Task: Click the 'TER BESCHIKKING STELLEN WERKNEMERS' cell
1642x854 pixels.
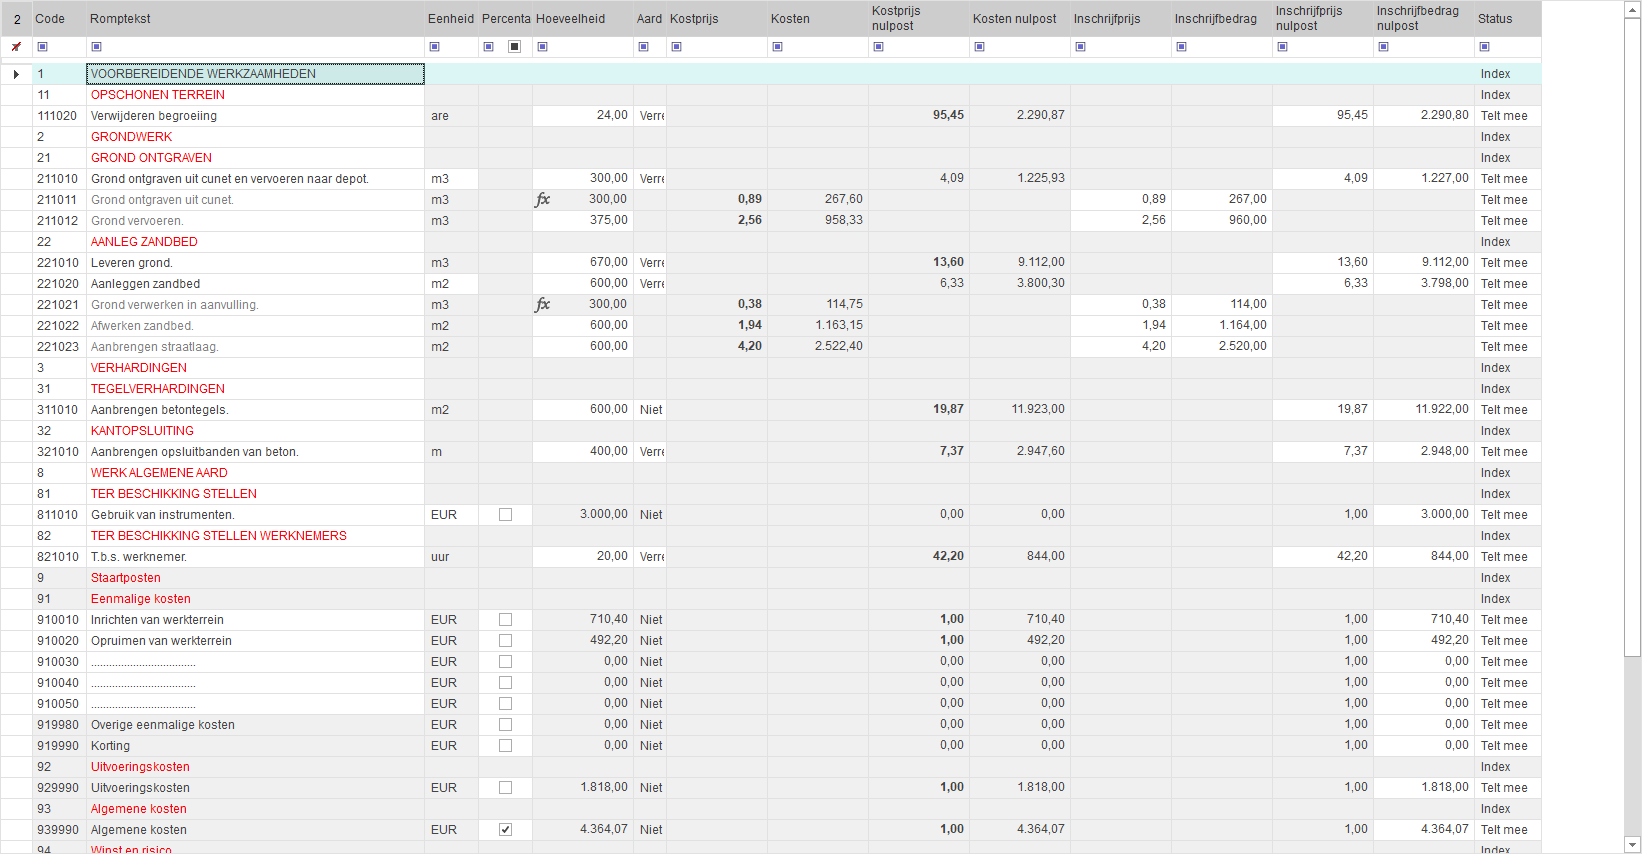Action: [255, 536]
